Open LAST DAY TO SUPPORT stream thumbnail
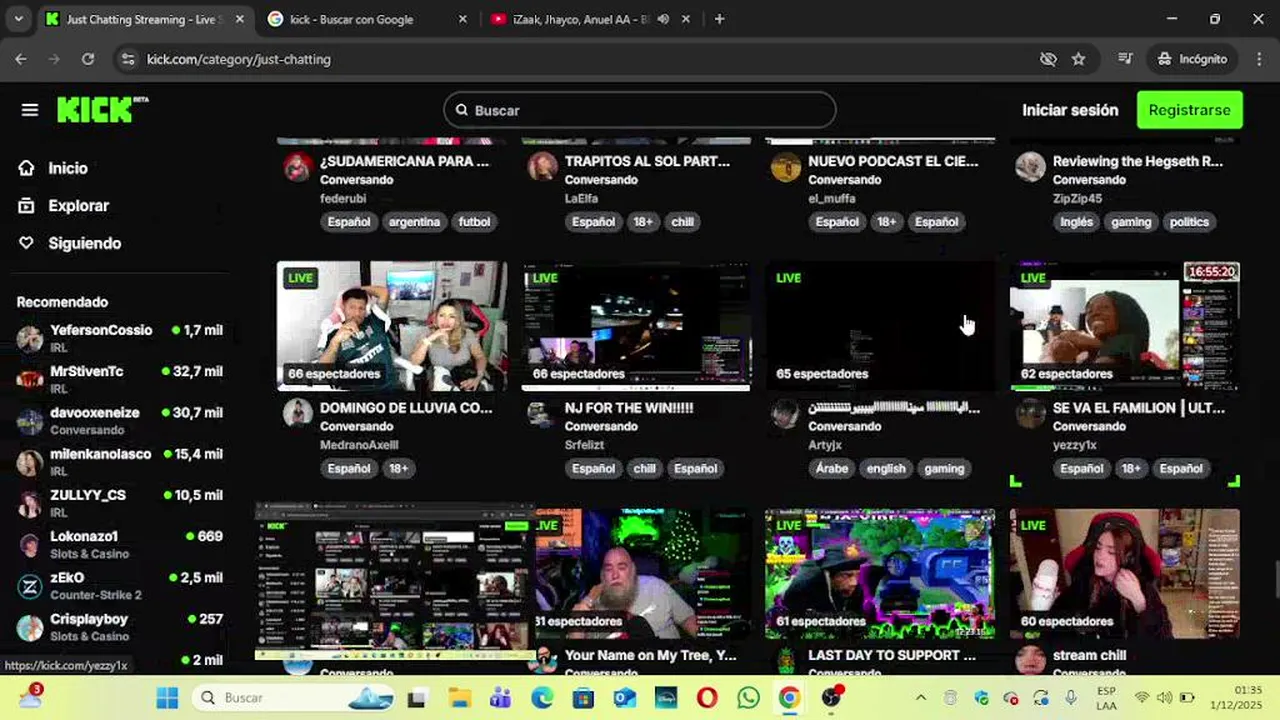This screenshot has height=720, width=1280. pos(880,574)
